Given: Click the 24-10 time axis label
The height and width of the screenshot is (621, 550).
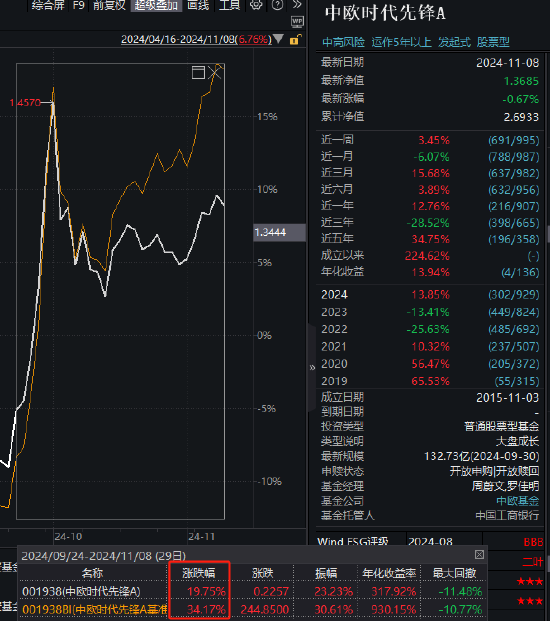Looking at the screenshot, I should 68,537.
